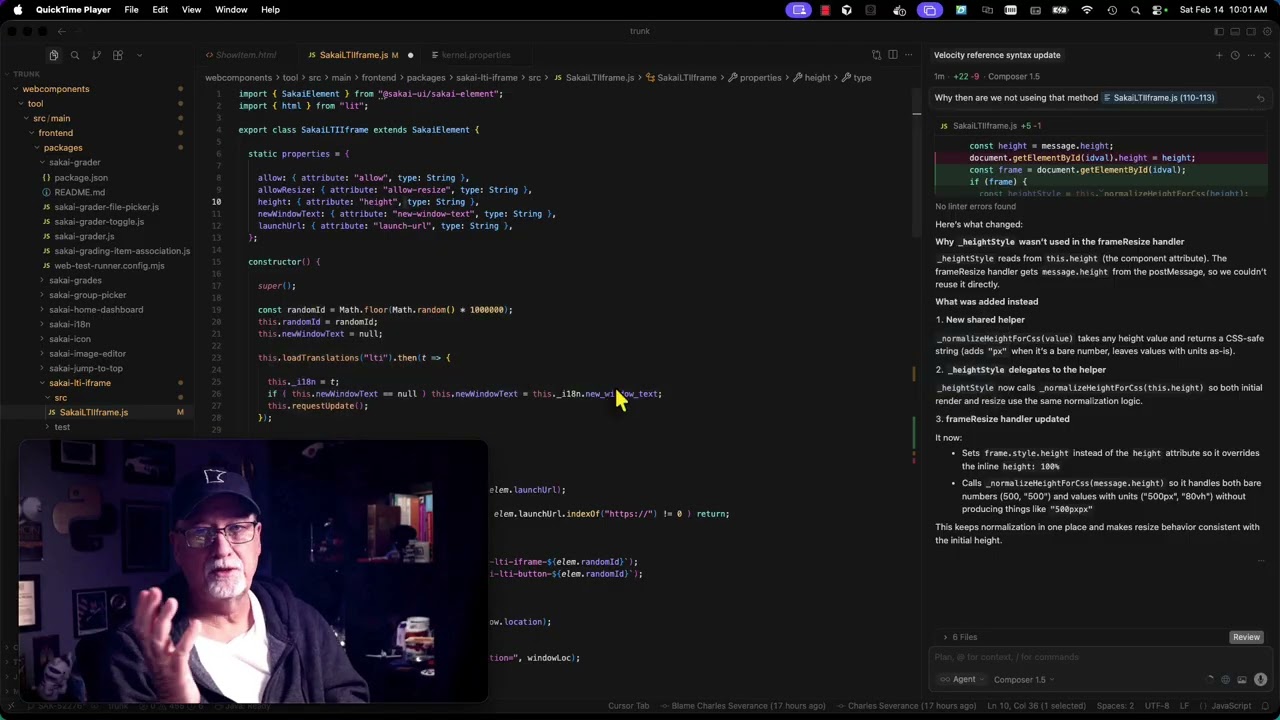The image size is (1280, 720).
Task: Open the Help menu
Action: 270,10
